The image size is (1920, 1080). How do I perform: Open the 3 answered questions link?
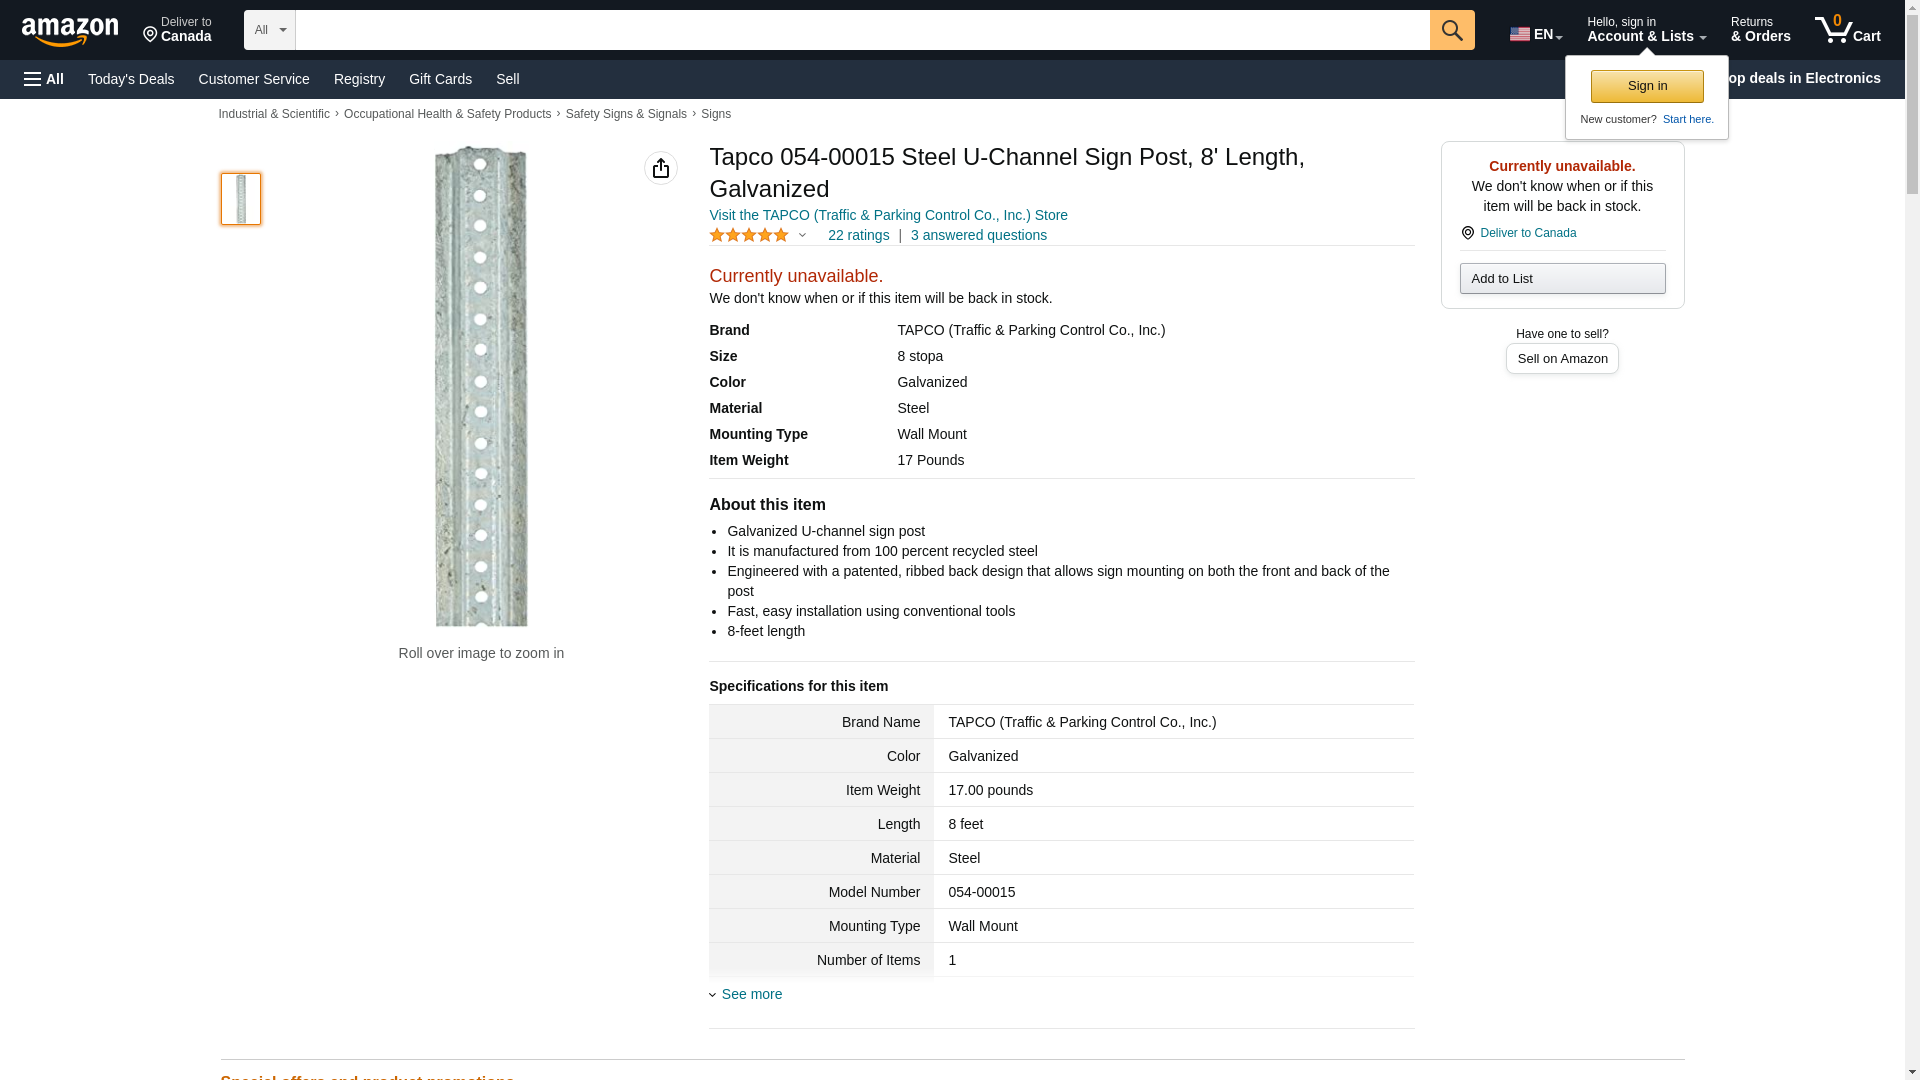coord(978,235)
